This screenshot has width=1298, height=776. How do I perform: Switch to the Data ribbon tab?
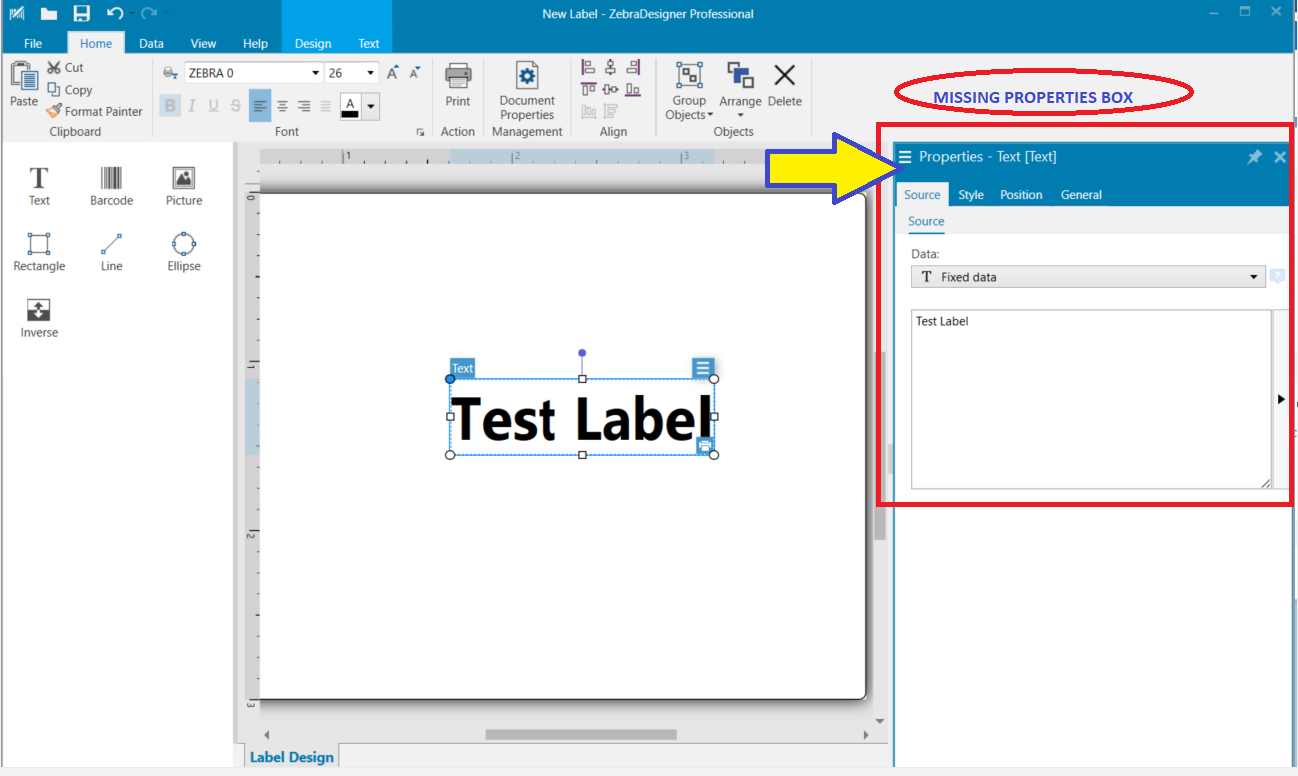tap(151, 43)
